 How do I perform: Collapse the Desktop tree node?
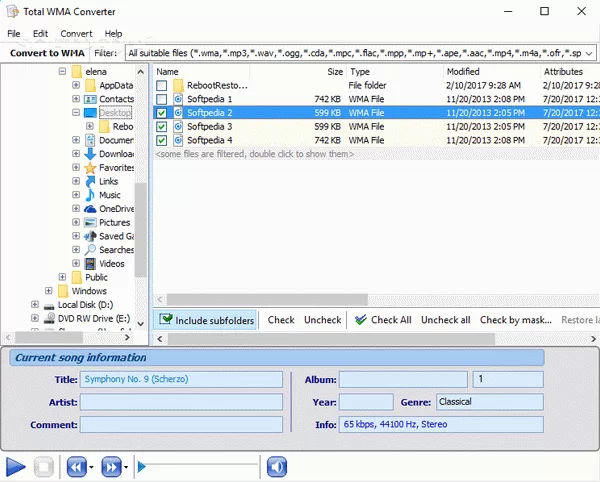76,113
